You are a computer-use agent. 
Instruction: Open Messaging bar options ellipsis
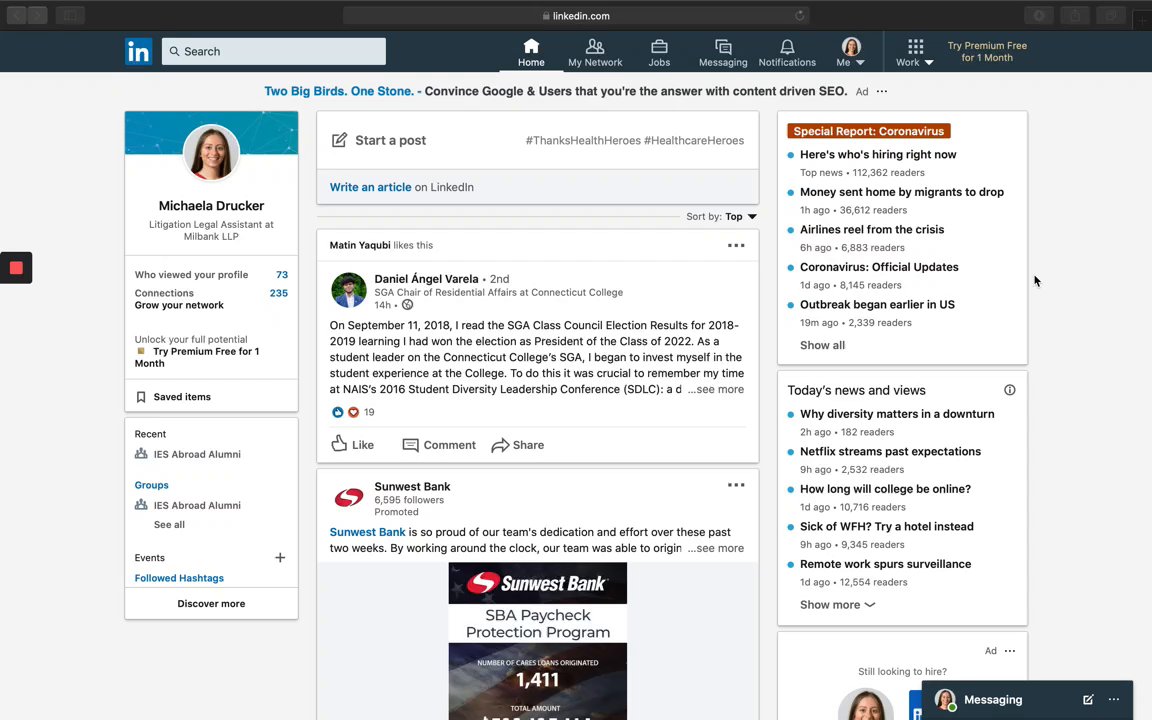1114,699
